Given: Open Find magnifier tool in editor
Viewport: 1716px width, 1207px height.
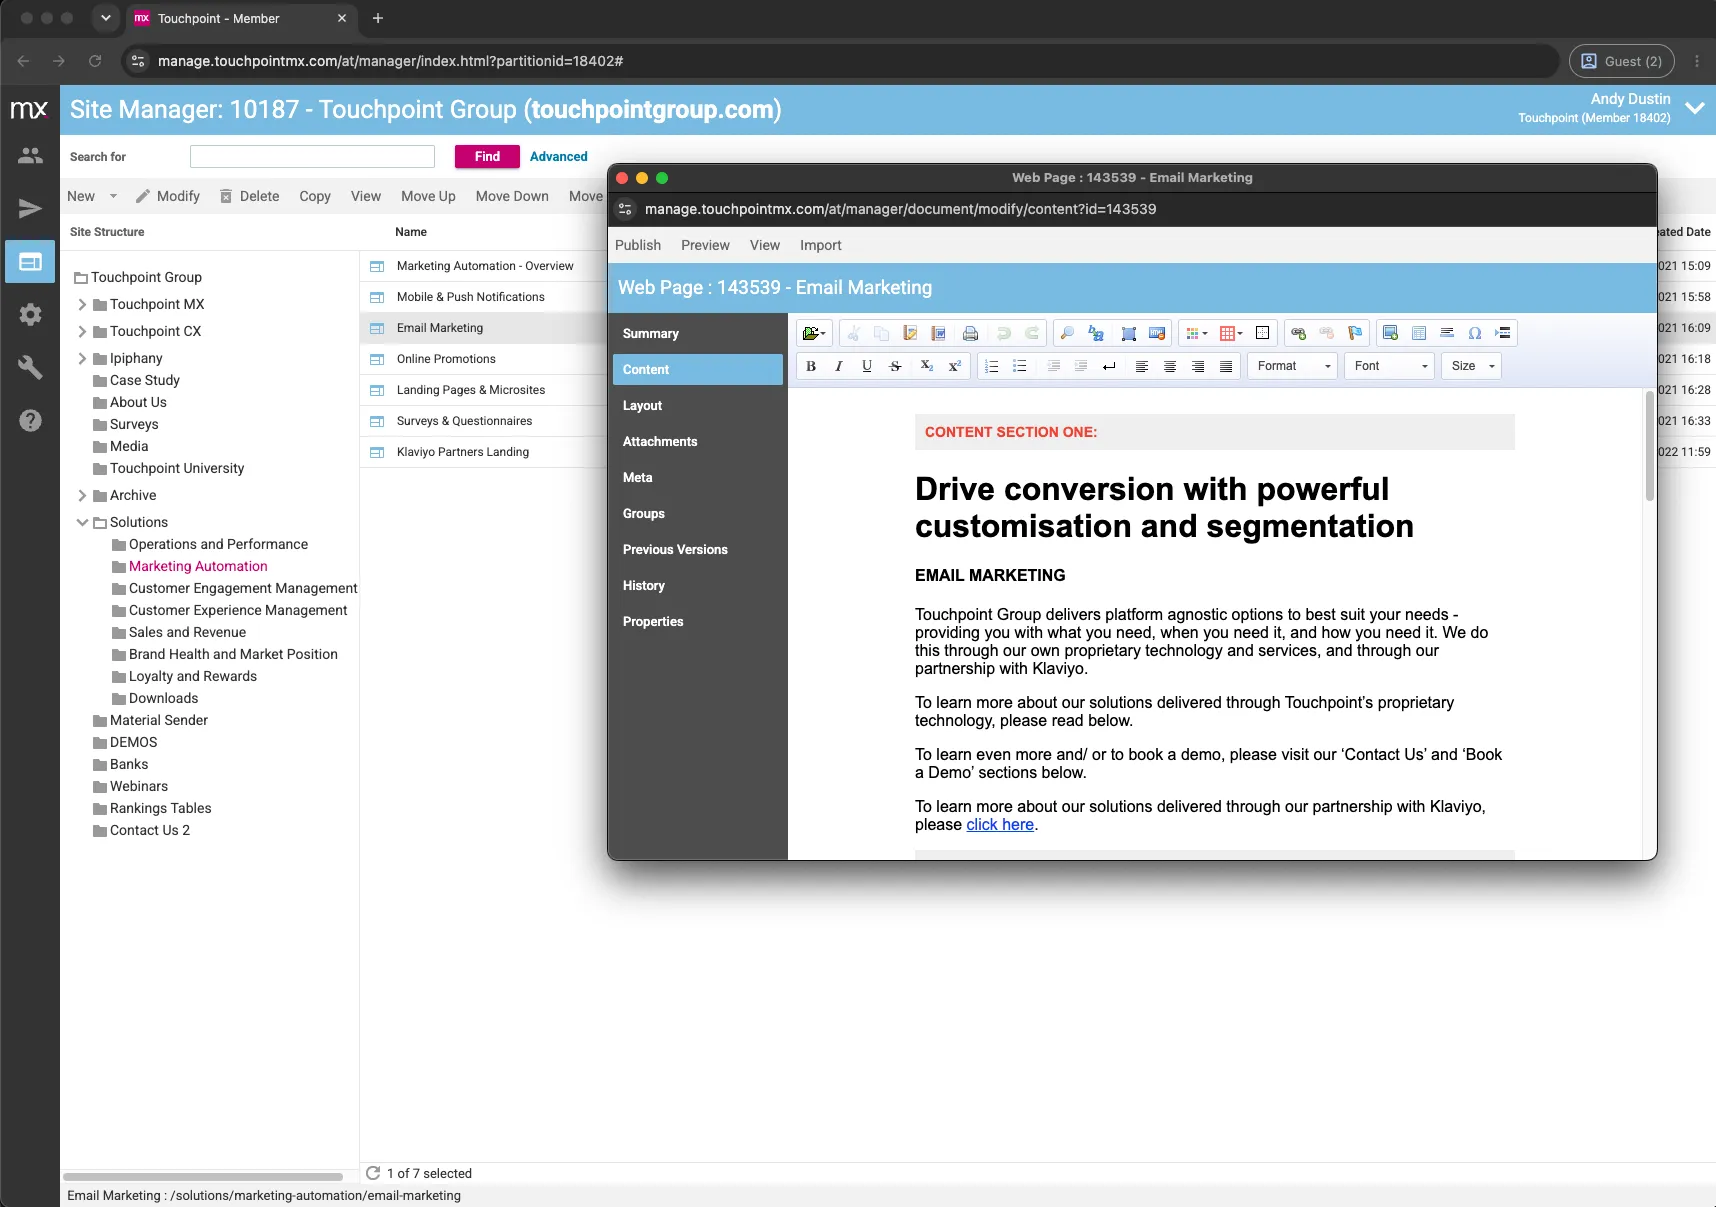Looking at the screenshot, I should coord(1067,333).
